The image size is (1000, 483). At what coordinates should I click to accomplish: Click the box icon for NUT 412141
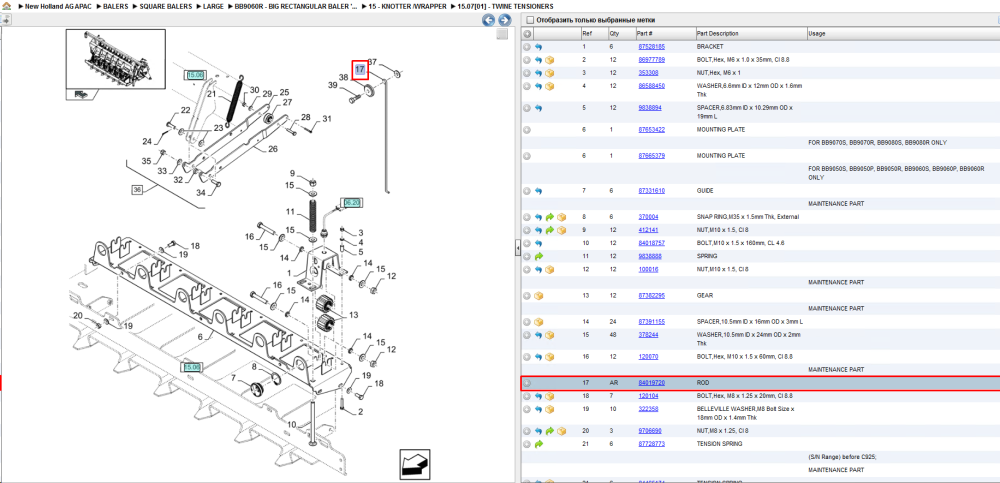tap(561, 230)
